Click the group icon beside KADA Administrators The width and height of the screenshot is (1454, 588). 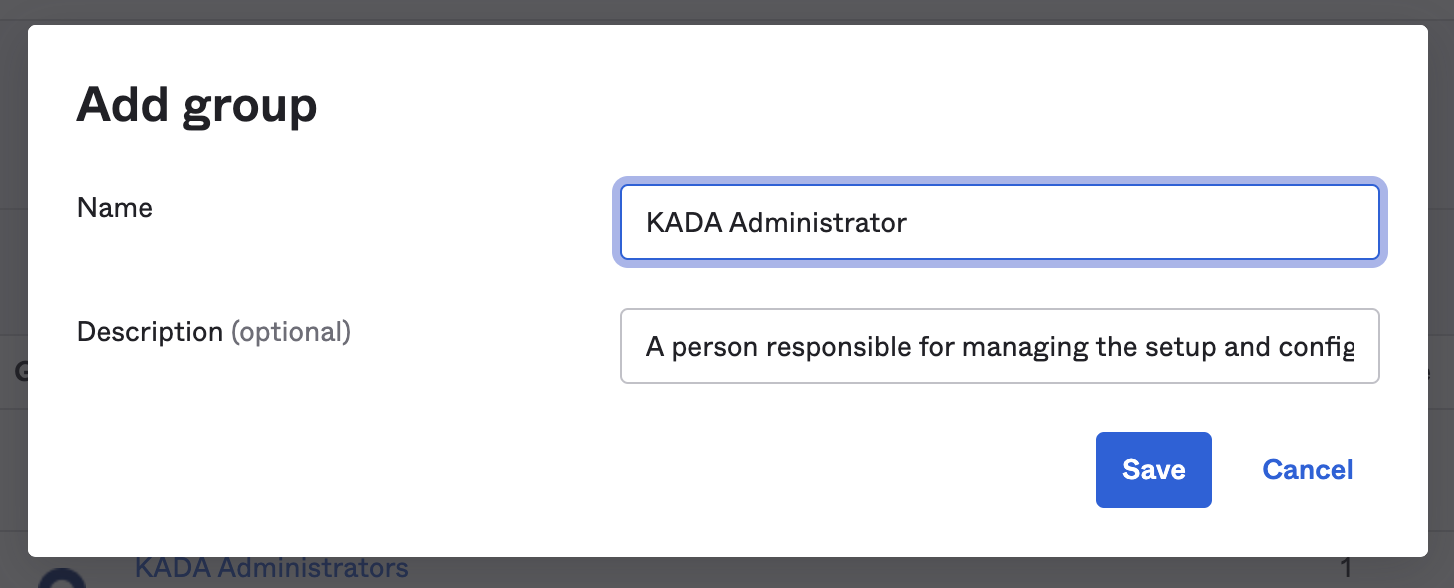pos(61,579)
